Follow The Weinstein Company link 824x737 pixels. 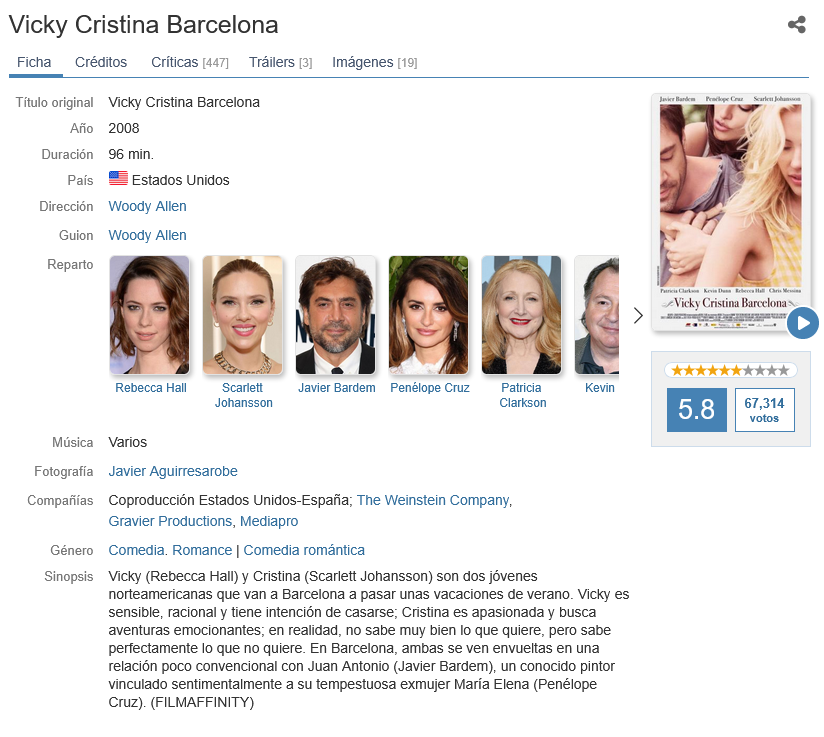tap(433, 500)
